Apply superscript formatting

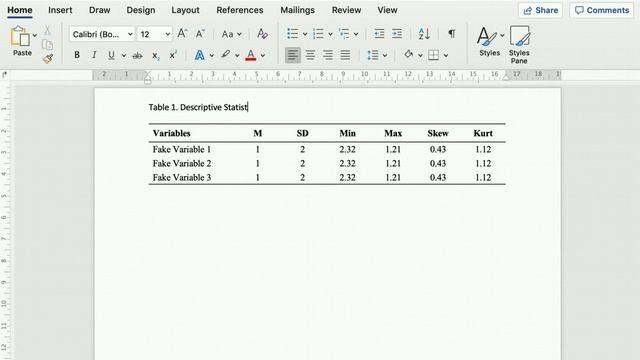click(173, 55)
